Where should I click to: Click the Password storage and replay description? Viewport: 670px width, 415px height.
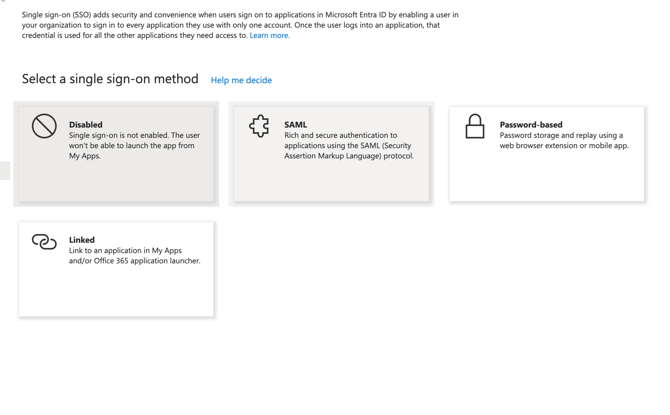click(x=563, y=141)
